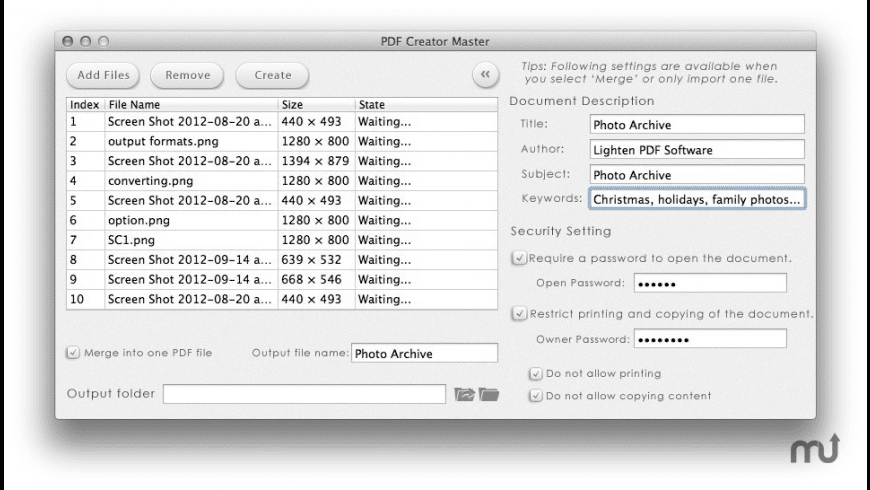
Task: Sort by State column header
Action: pyautogui.click(x=426, y=104)
